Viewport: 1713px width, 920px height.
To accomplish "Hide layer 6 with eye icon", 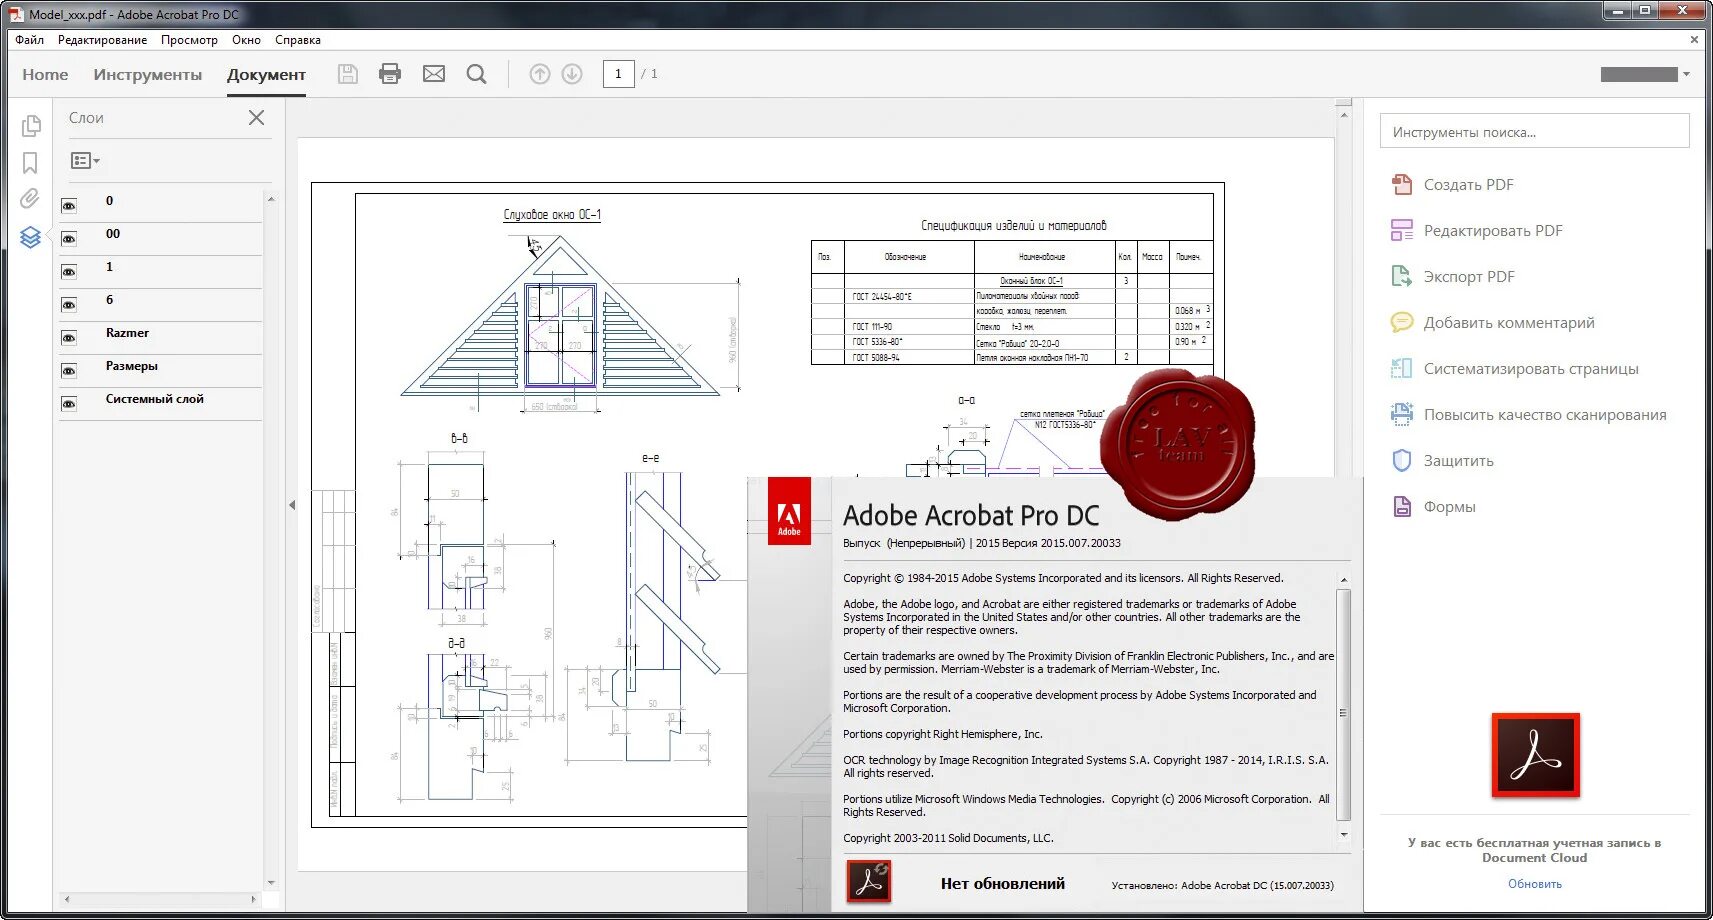I will 69,305.
